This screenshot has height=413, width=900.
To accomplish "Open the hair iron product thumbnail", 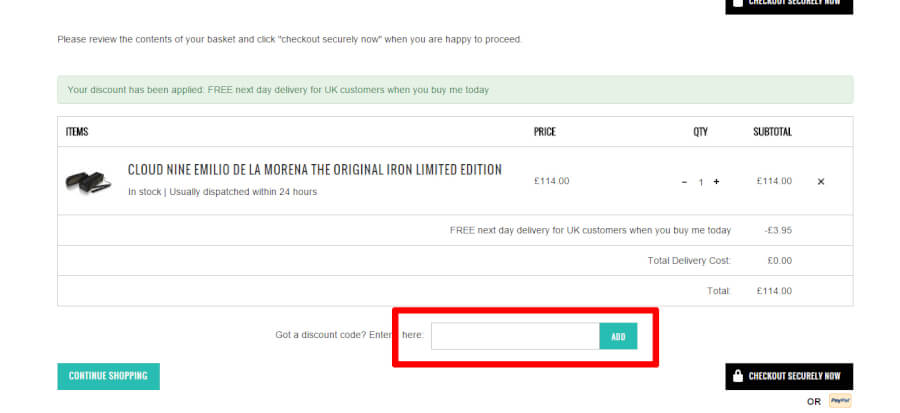I will (89, 181).
